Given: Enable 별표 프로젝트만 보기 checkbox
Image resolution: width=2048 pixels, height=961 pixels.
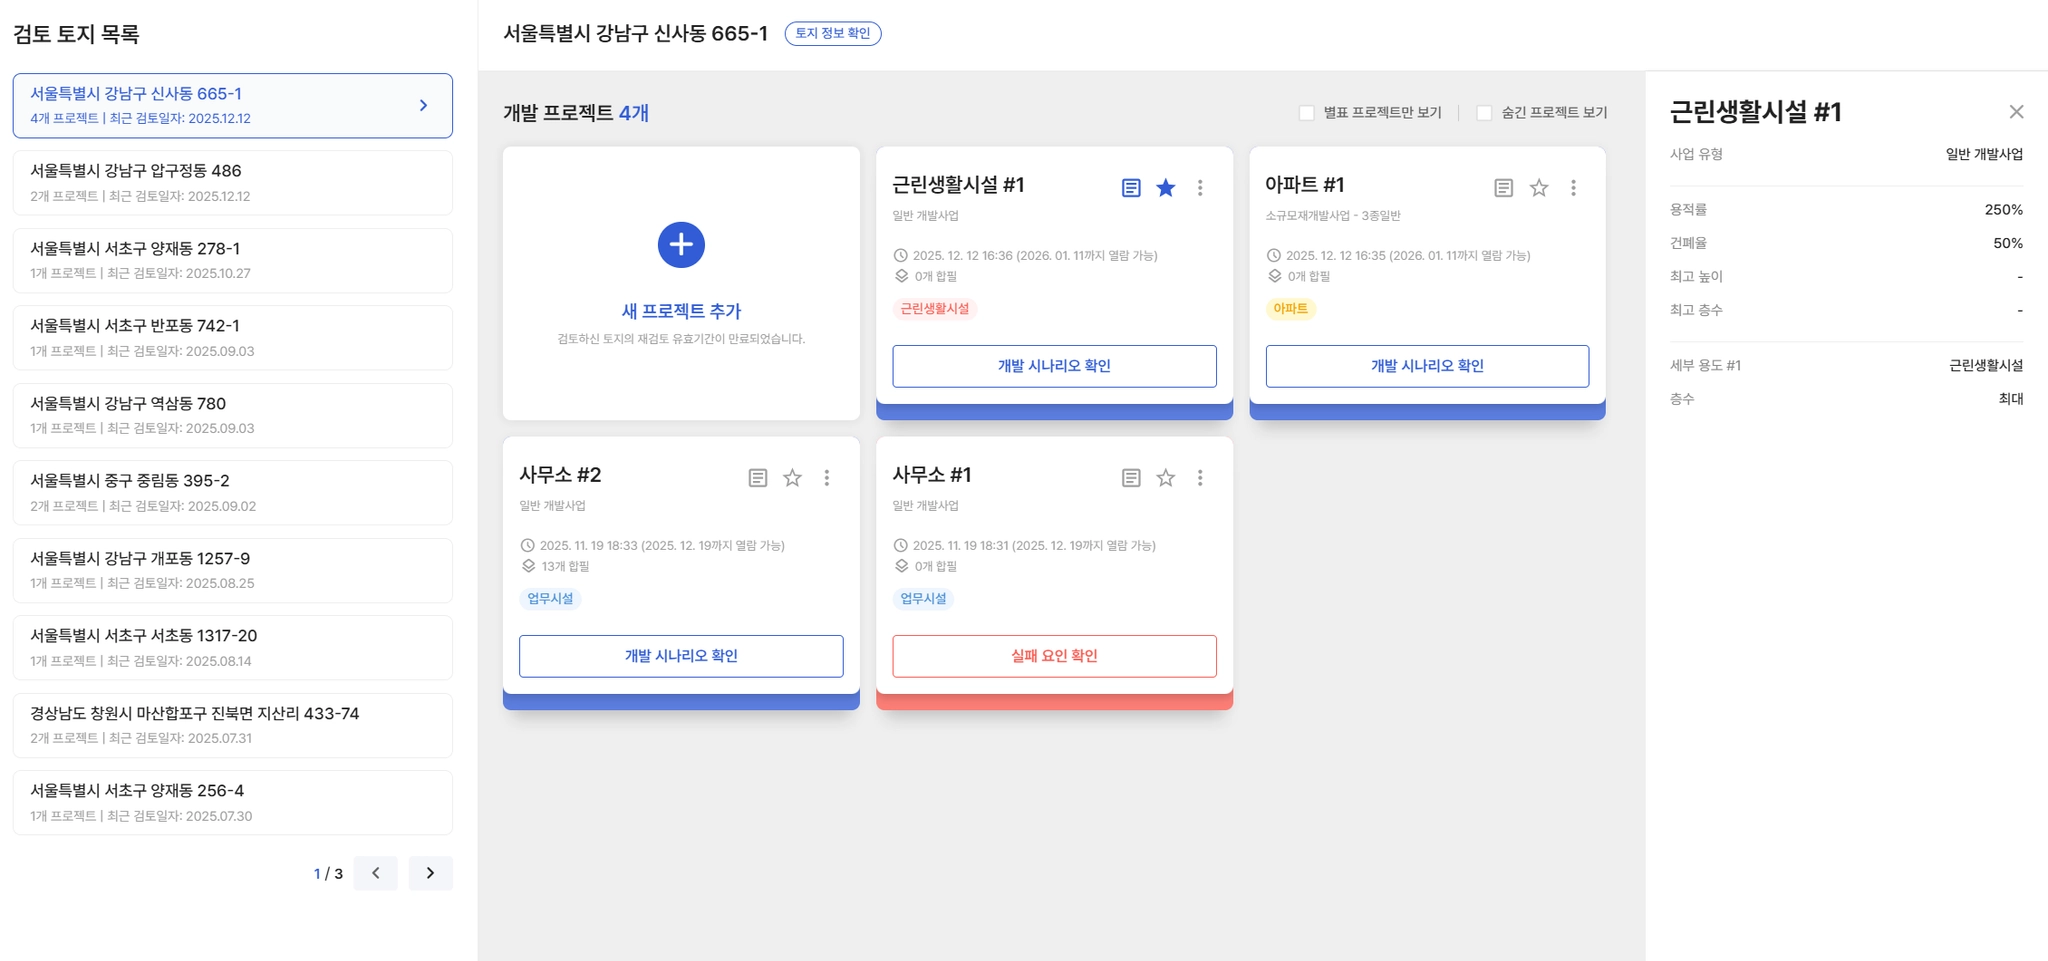Looking at the screenshot, I should [x=1307, y=113].
